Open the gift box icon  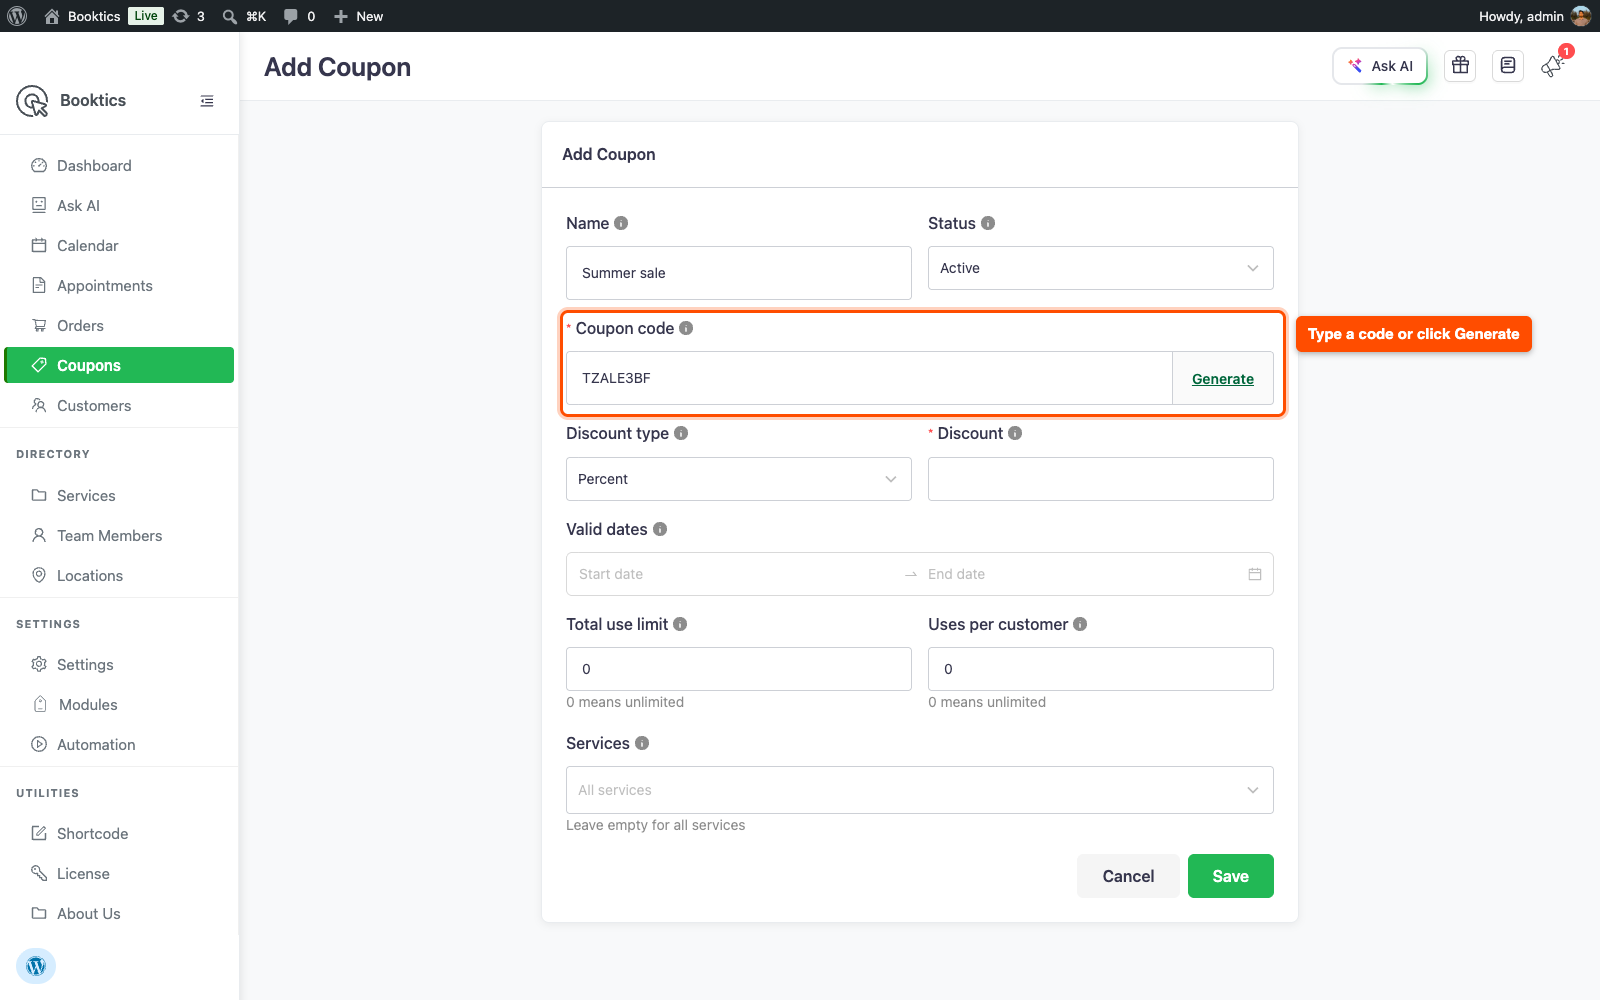click(x=1461, y=66)
